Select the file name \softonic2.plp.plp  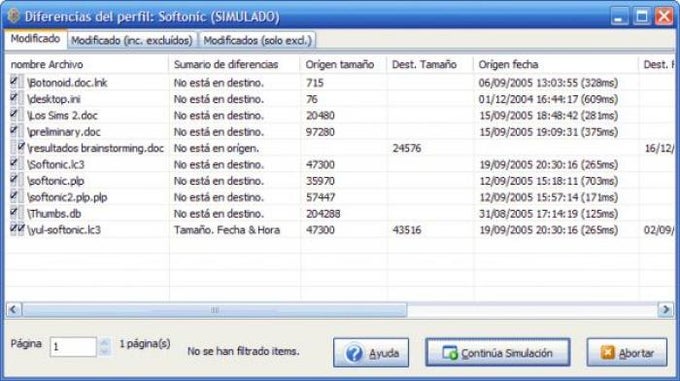coord(67,198)
